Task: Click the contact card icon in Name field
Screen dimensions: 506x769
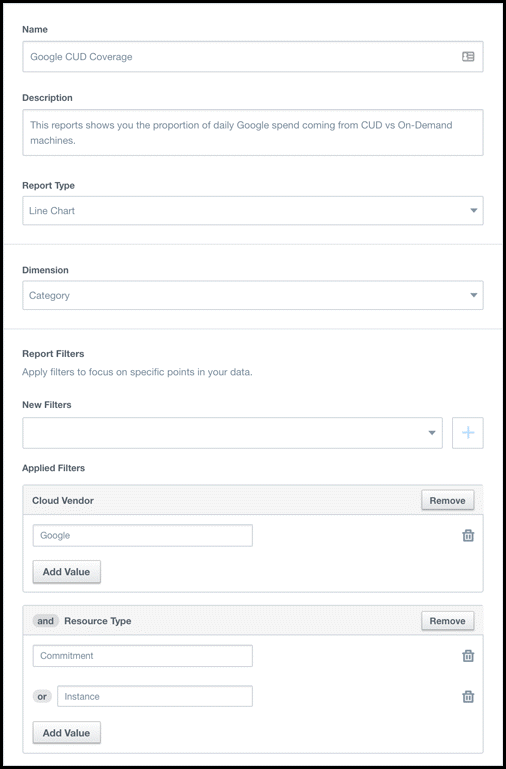Action: (x=468, y=57)
